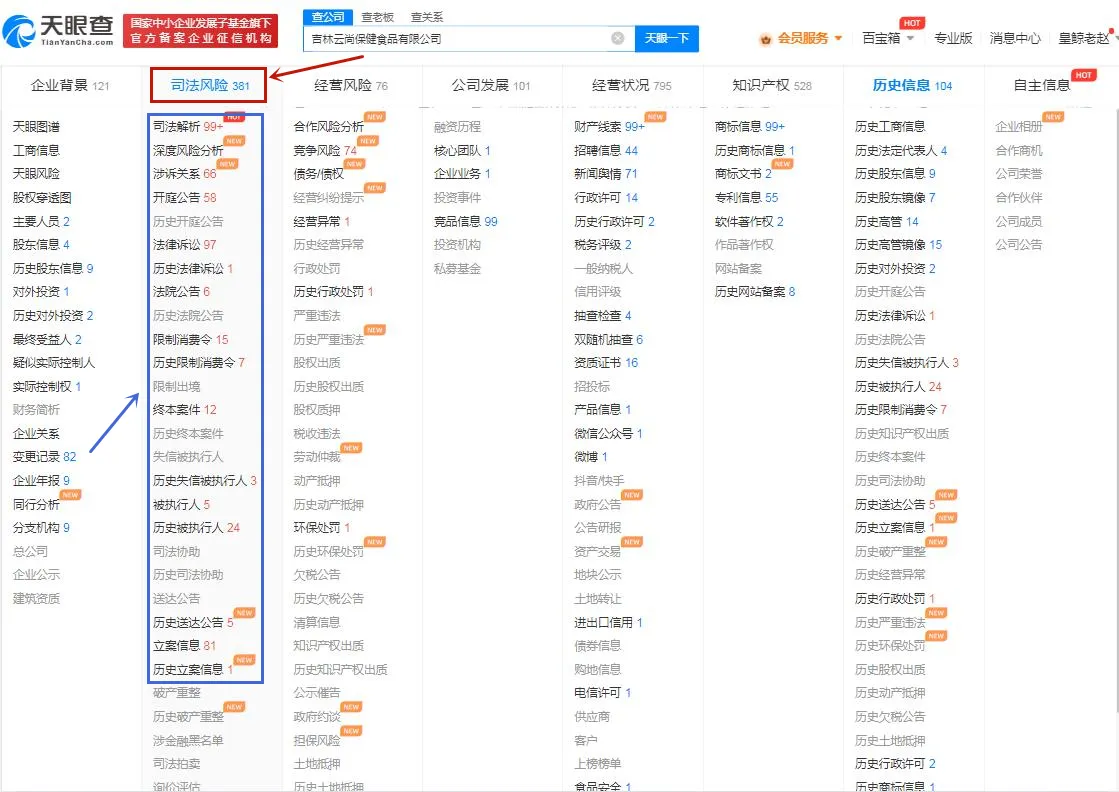Open the 自主信息 category tab
The height and width of the screenshot is (792, 1119).
coord(1042,86)
